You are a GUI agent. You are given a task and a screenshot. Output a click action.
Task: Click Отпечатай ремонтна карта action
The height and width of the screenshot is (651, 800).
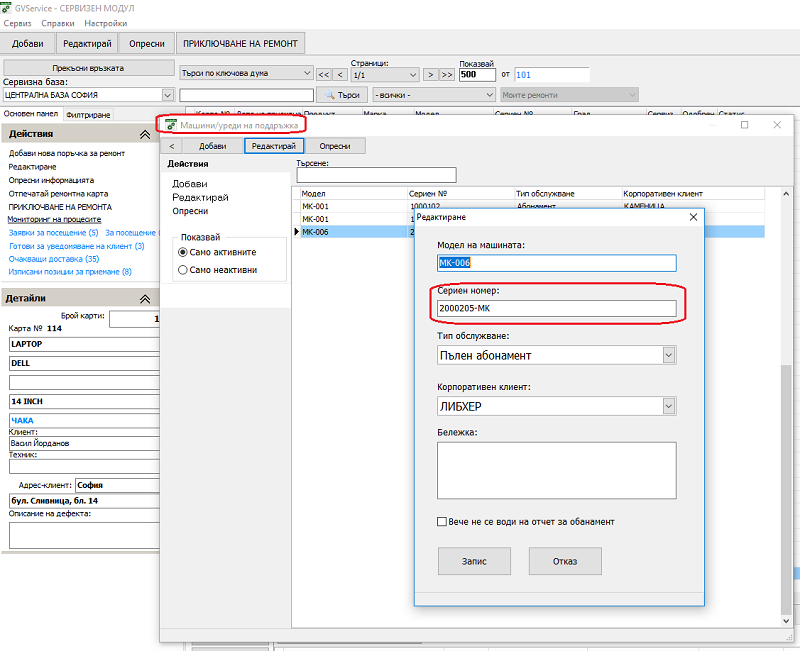pos(58,193)
